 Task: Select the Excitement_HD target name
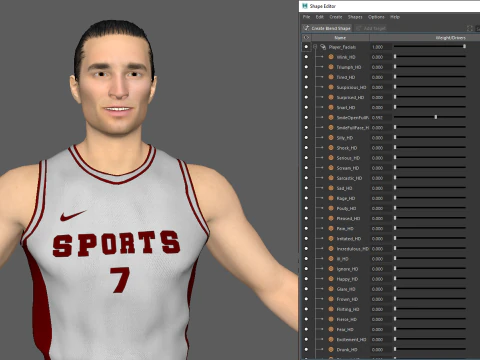(x=351, y=339)
